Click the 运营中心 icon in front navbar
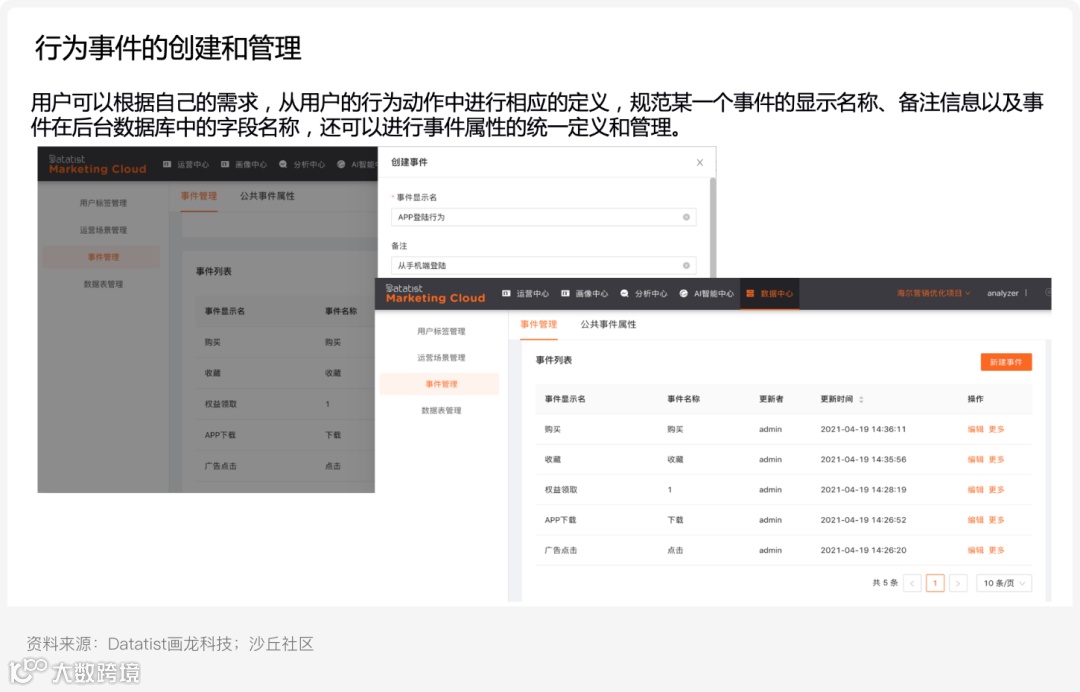Screen dimensions: 1080x692 coord(506,293)
